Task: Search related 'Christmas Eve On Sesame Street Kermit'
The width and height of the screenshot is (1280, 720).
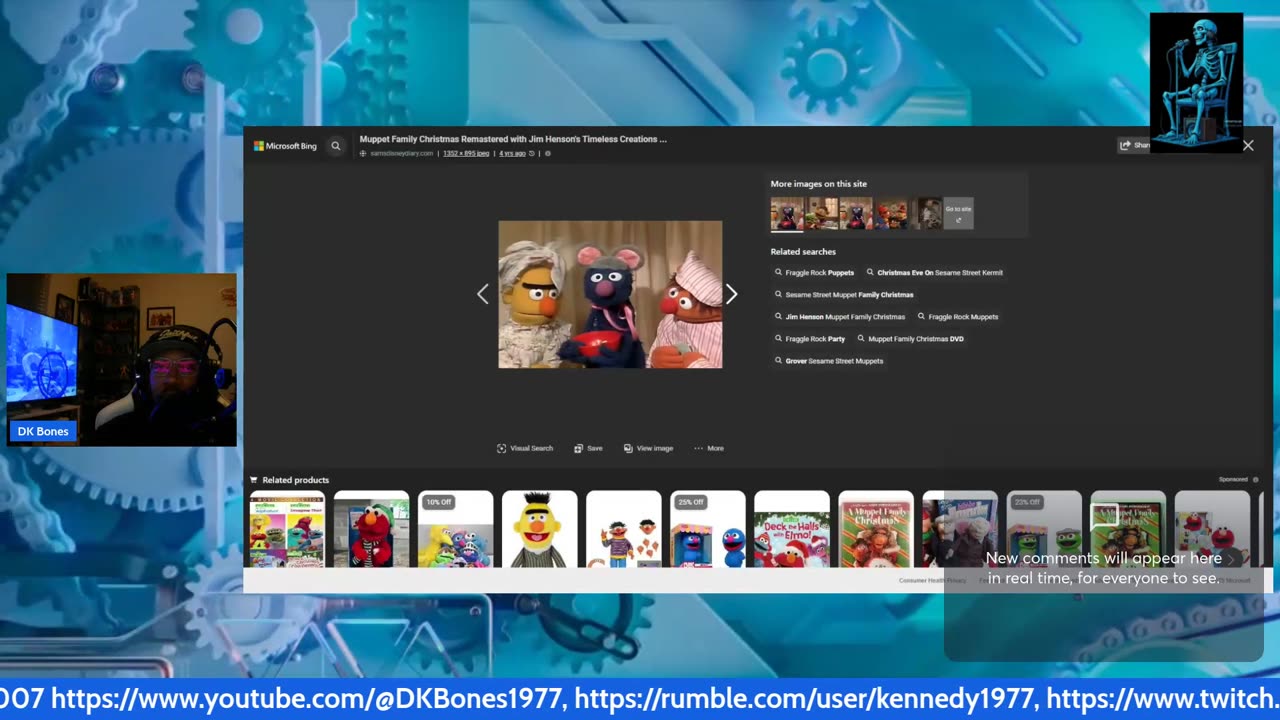Action: pyautogui.click(x=935, y=272)
